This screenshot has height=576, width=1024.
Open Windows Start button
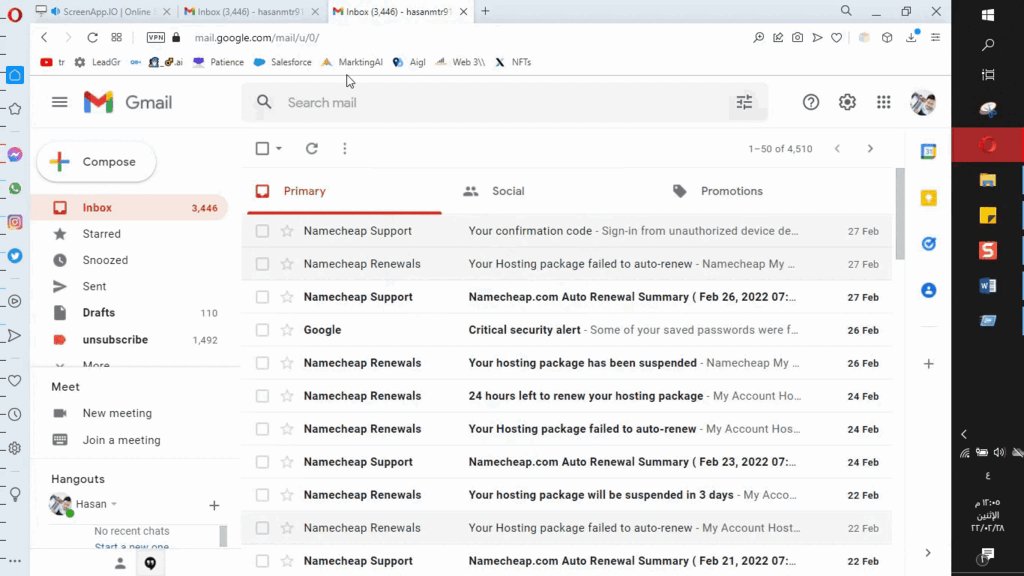(x=987, y=15)
